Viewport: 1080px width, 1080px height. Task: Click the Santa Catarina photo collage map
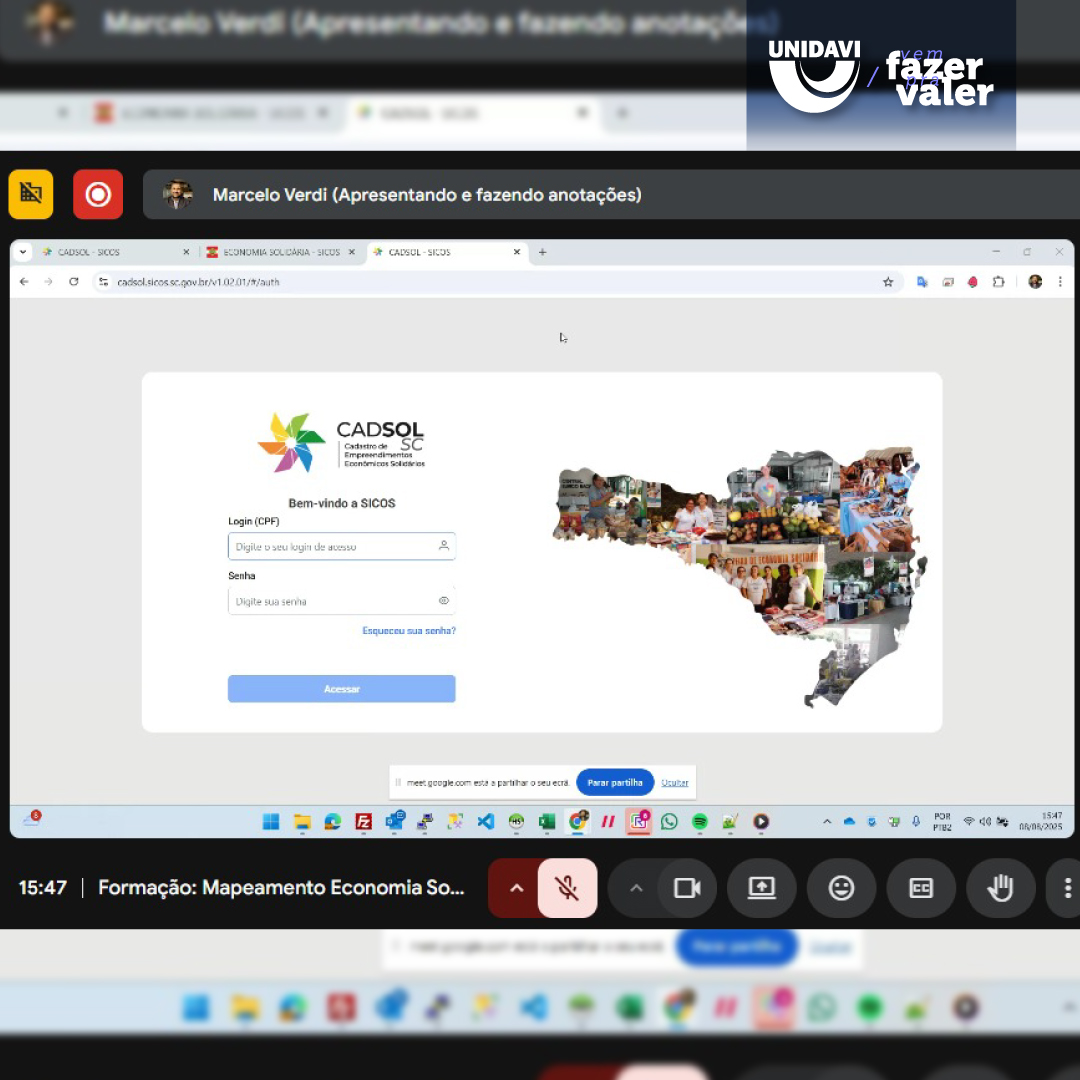pyautogui.click(x=741, y=576)
